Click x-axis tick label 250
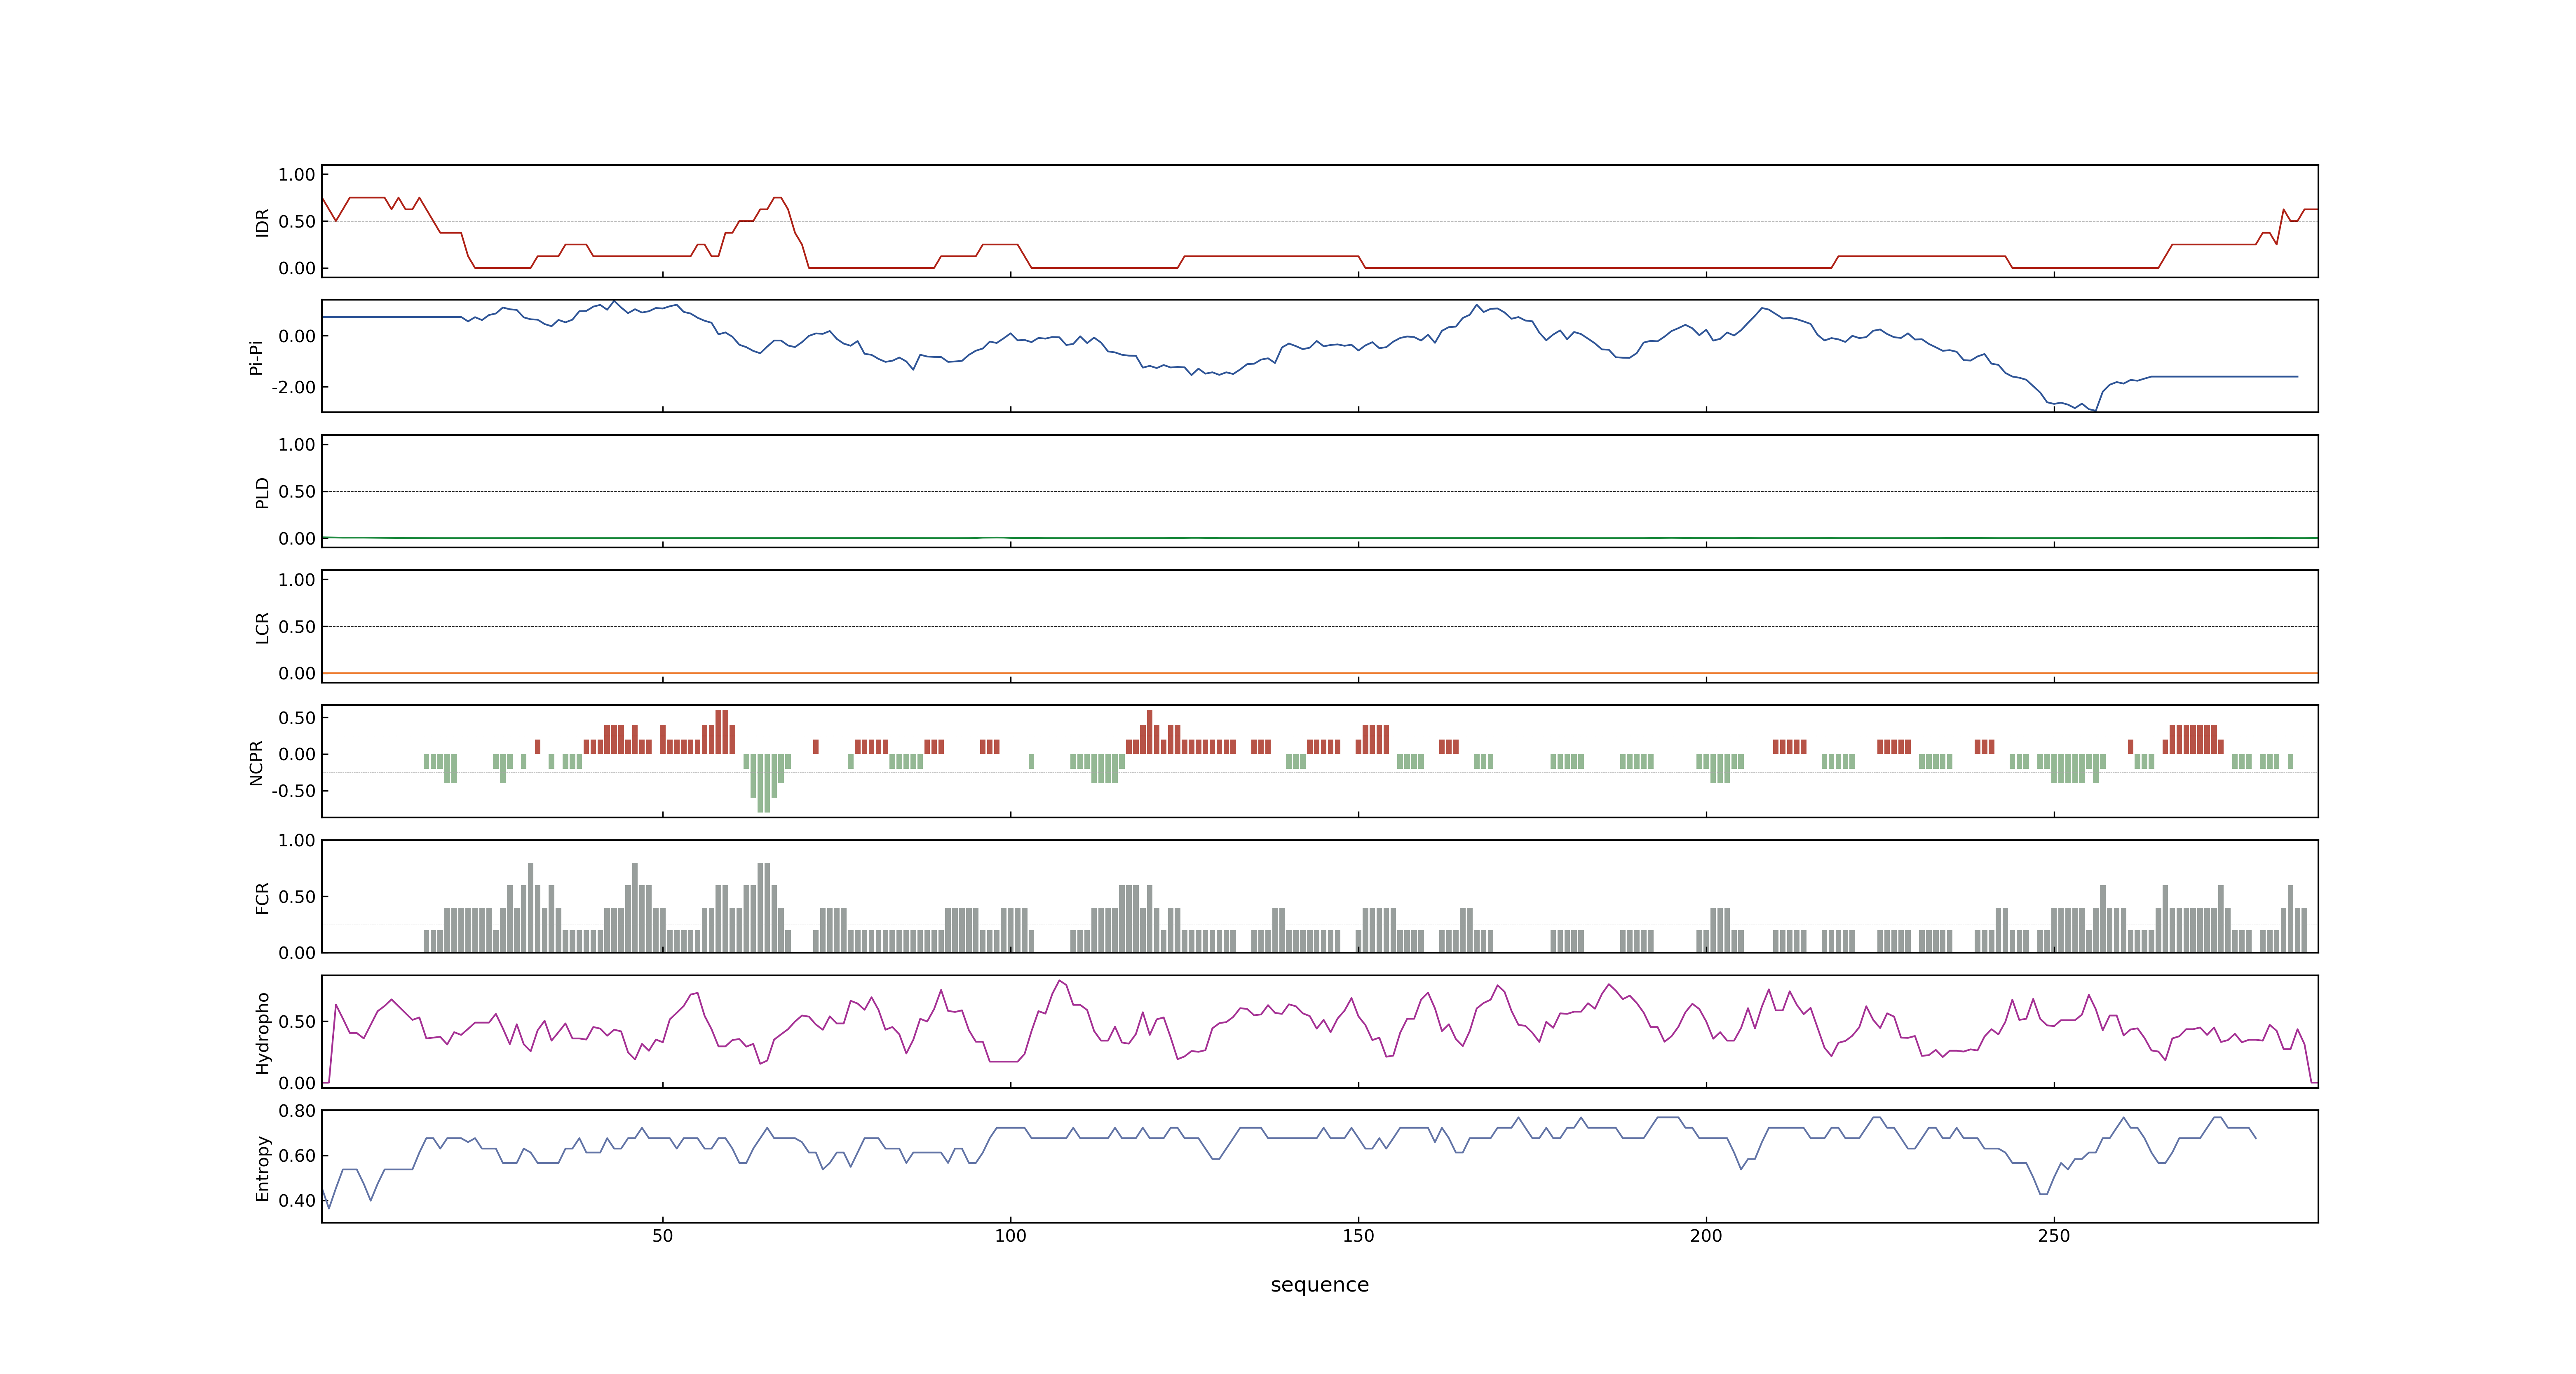Screen dimensions: 2576x1374 2054,1236
